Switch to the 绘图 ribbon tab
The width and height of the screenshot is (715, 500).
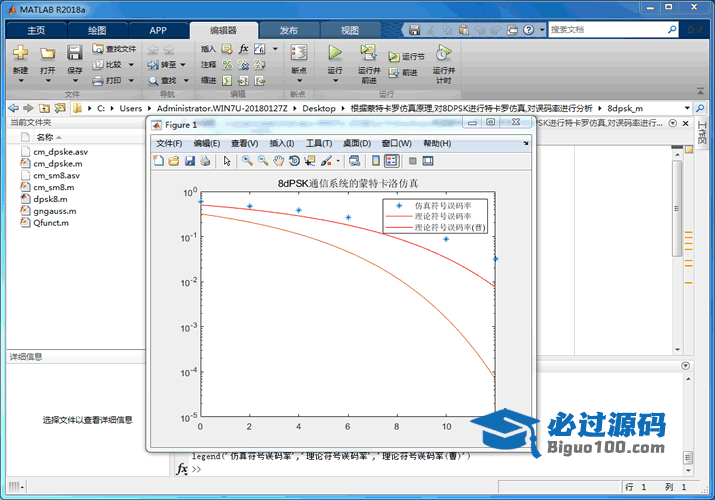coord(97,31)
